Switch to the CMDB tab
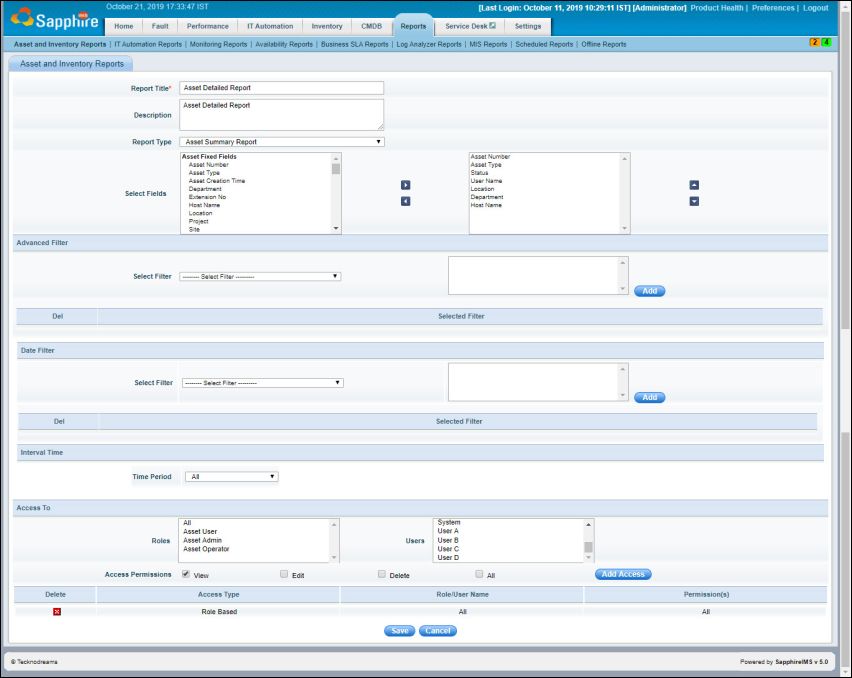 coord(371,26)
